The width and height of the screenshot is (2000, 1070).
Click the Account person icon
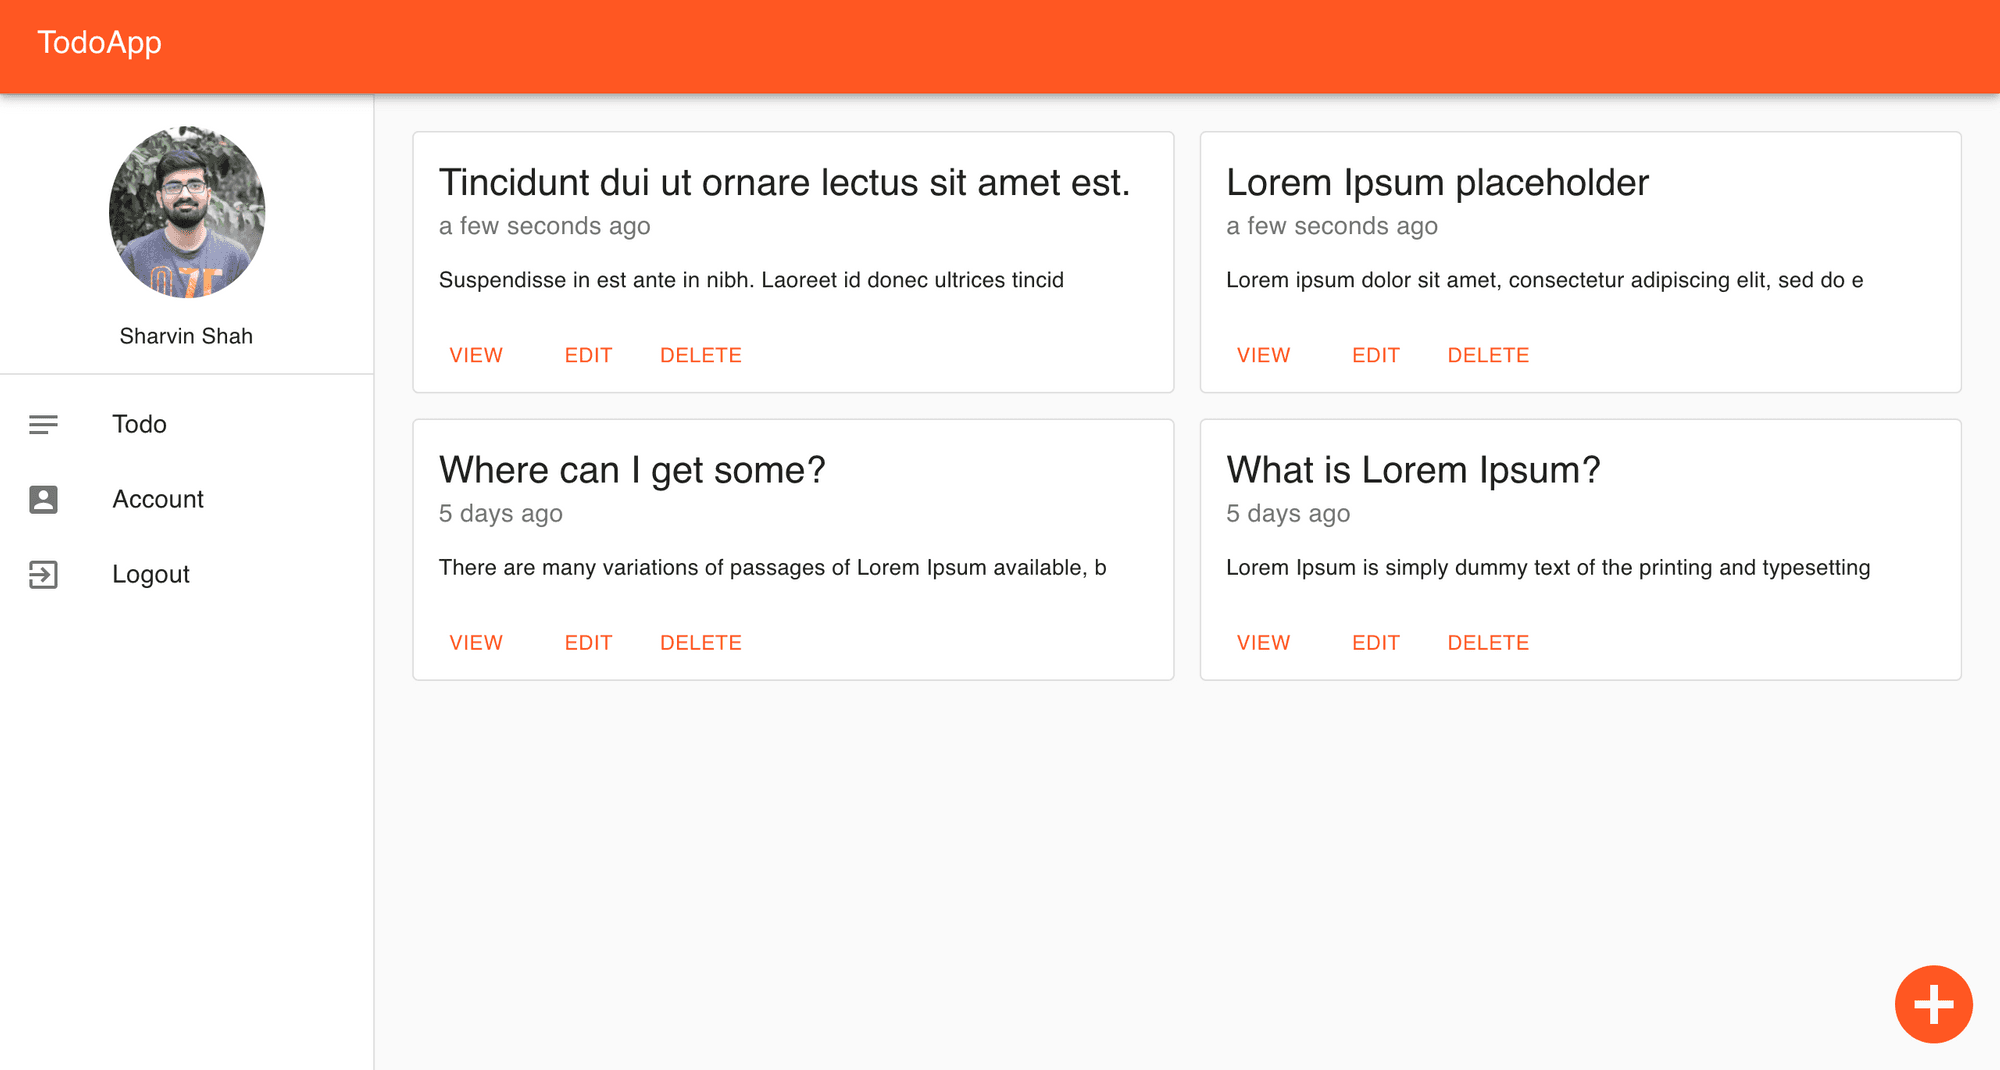coord(43,499)
